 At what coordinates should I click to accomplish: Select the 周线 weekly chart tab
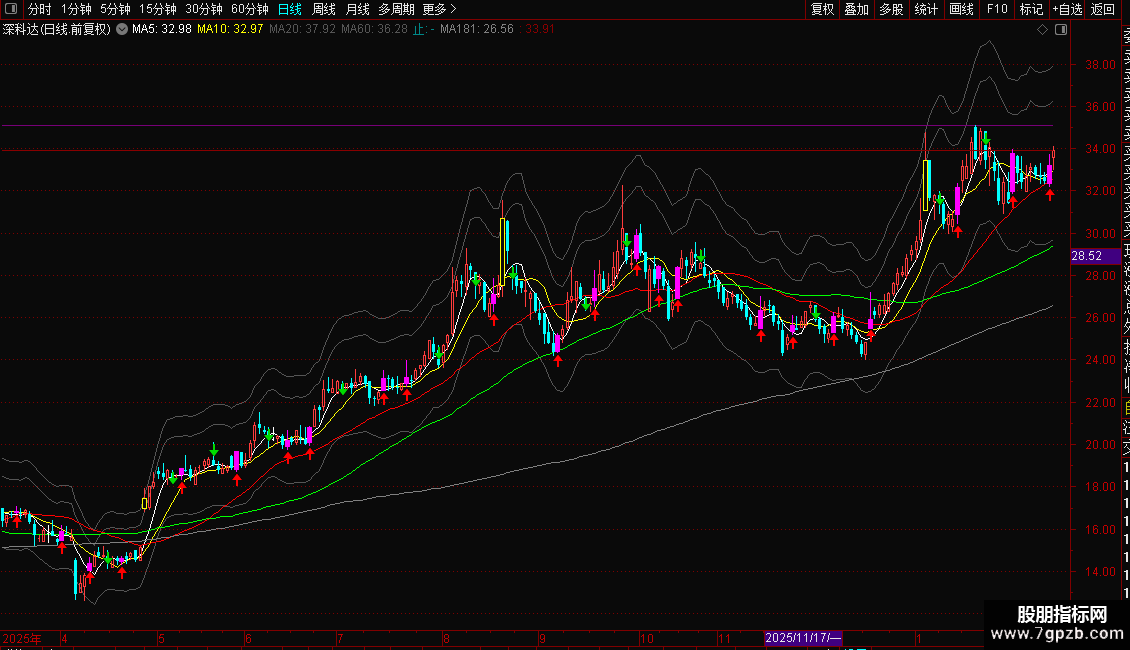tap(324, 9)
